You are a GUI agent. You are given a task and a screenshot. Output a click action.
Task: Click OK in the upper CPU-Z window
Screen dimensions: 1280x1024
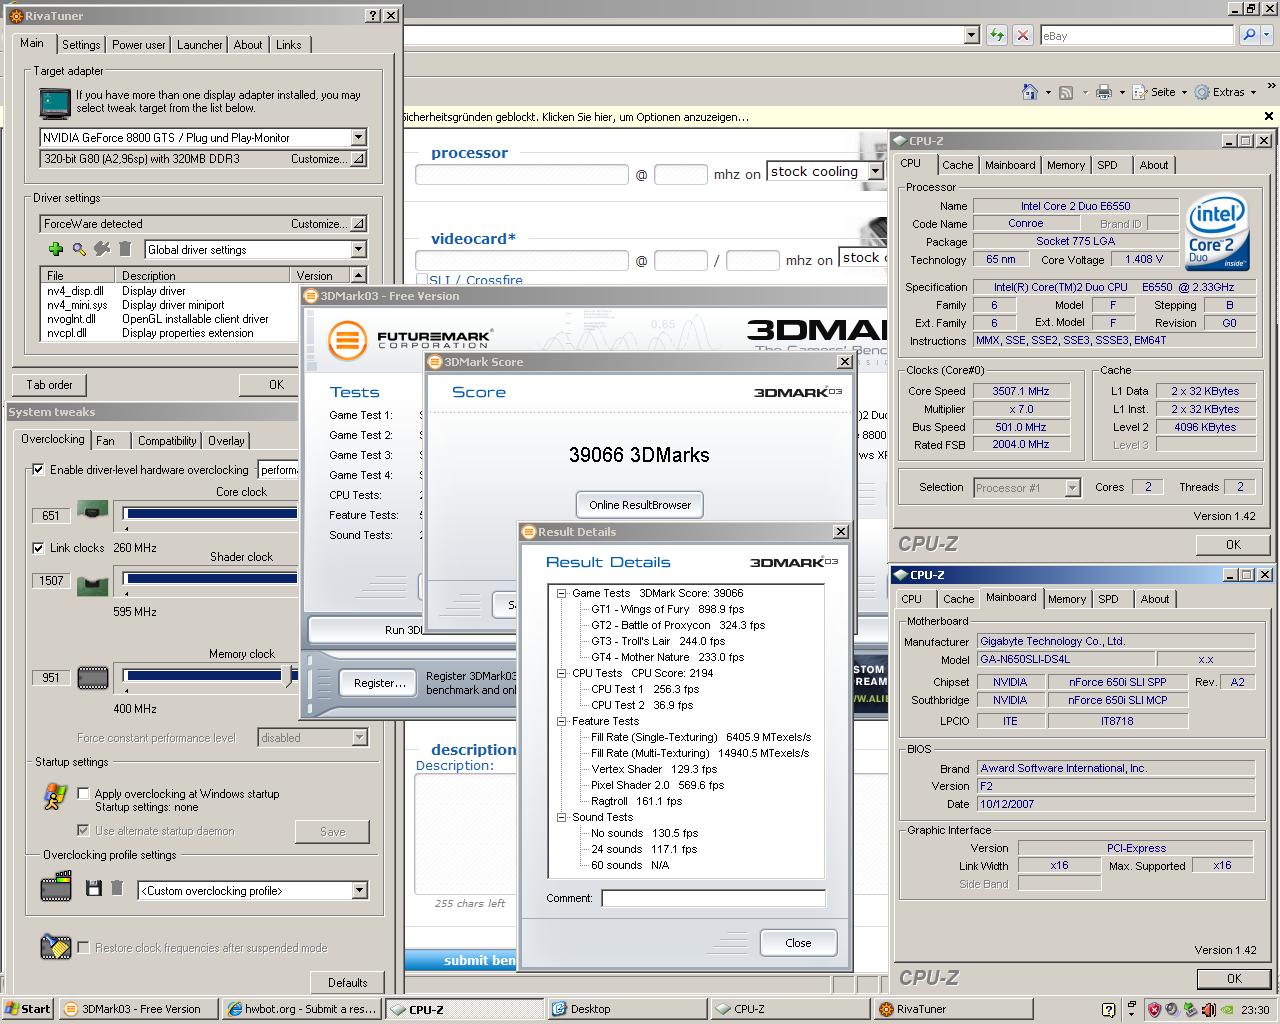pyautogui.click(x=1233, y=545)
